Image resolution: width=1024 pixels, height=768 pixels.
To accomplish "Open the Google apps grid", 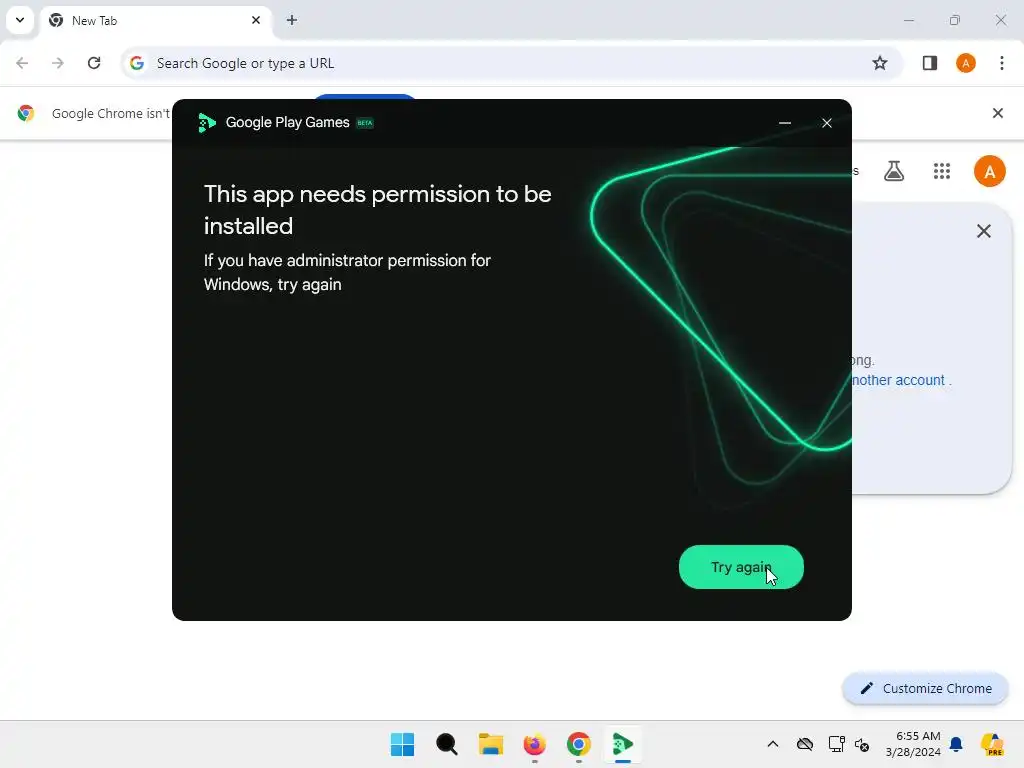I will point(942,171).
